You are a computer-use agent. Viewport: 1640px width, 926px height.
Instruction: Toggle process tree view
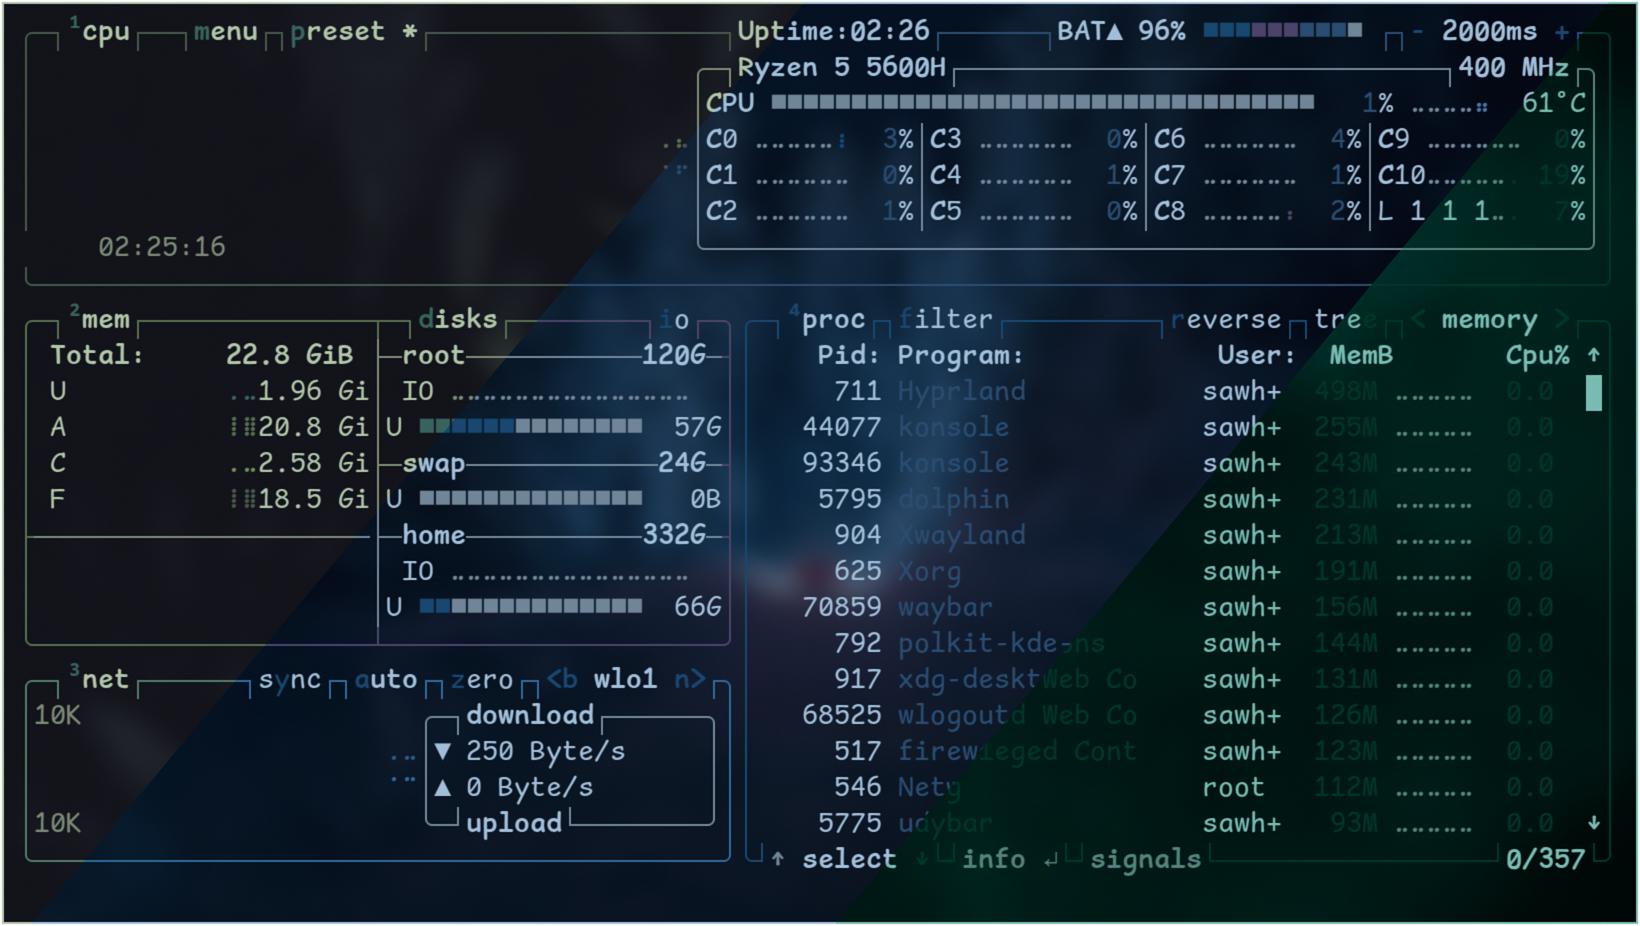coord(1345,319)
